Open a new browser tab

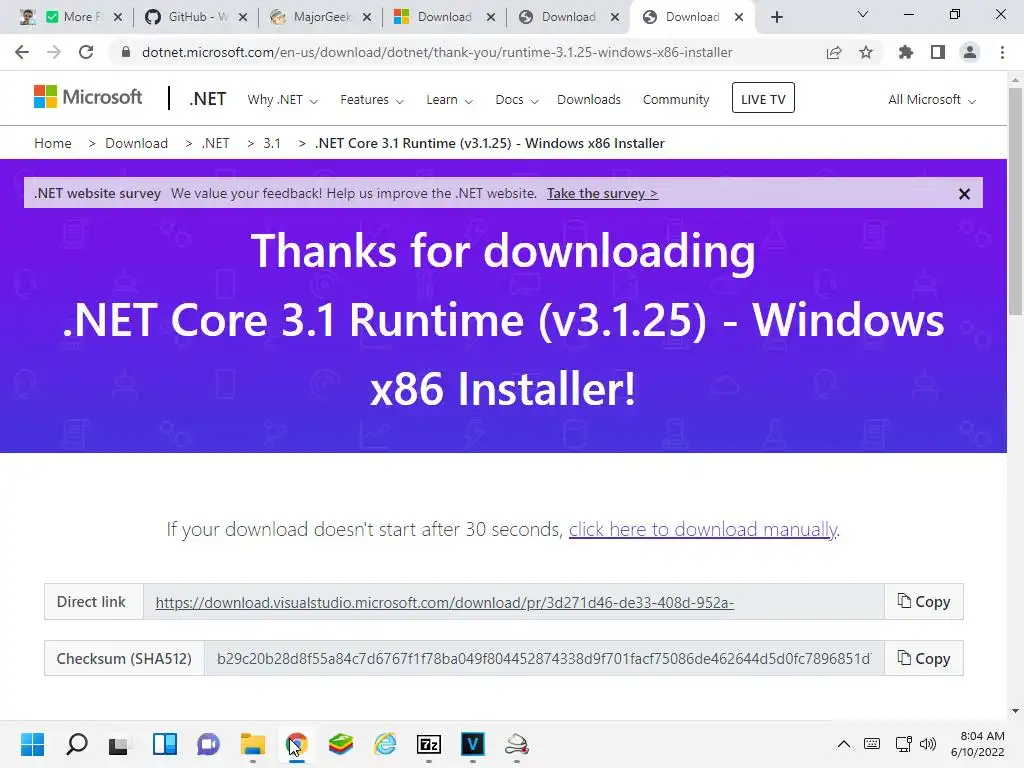pos(776,17)
